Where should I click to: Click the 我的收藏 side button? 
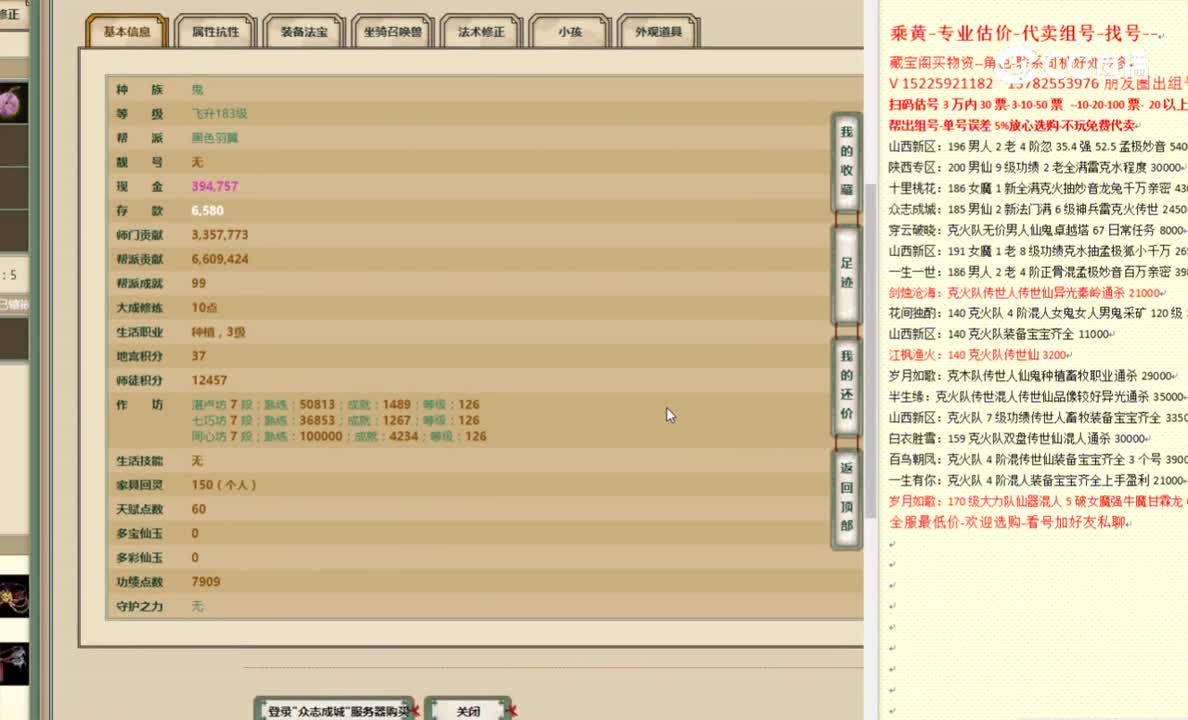click(846, 161)
